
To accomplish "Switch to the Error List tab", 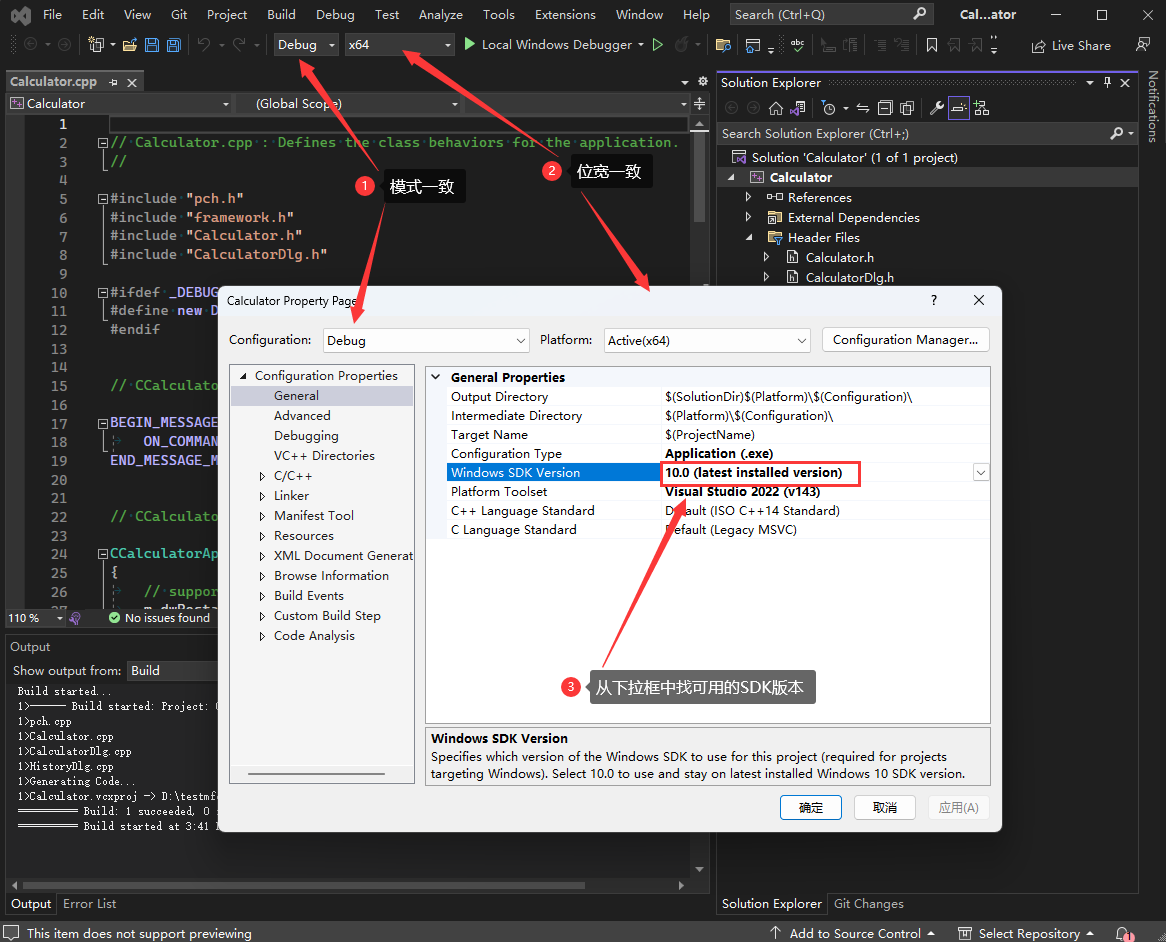I will point(89,904).
